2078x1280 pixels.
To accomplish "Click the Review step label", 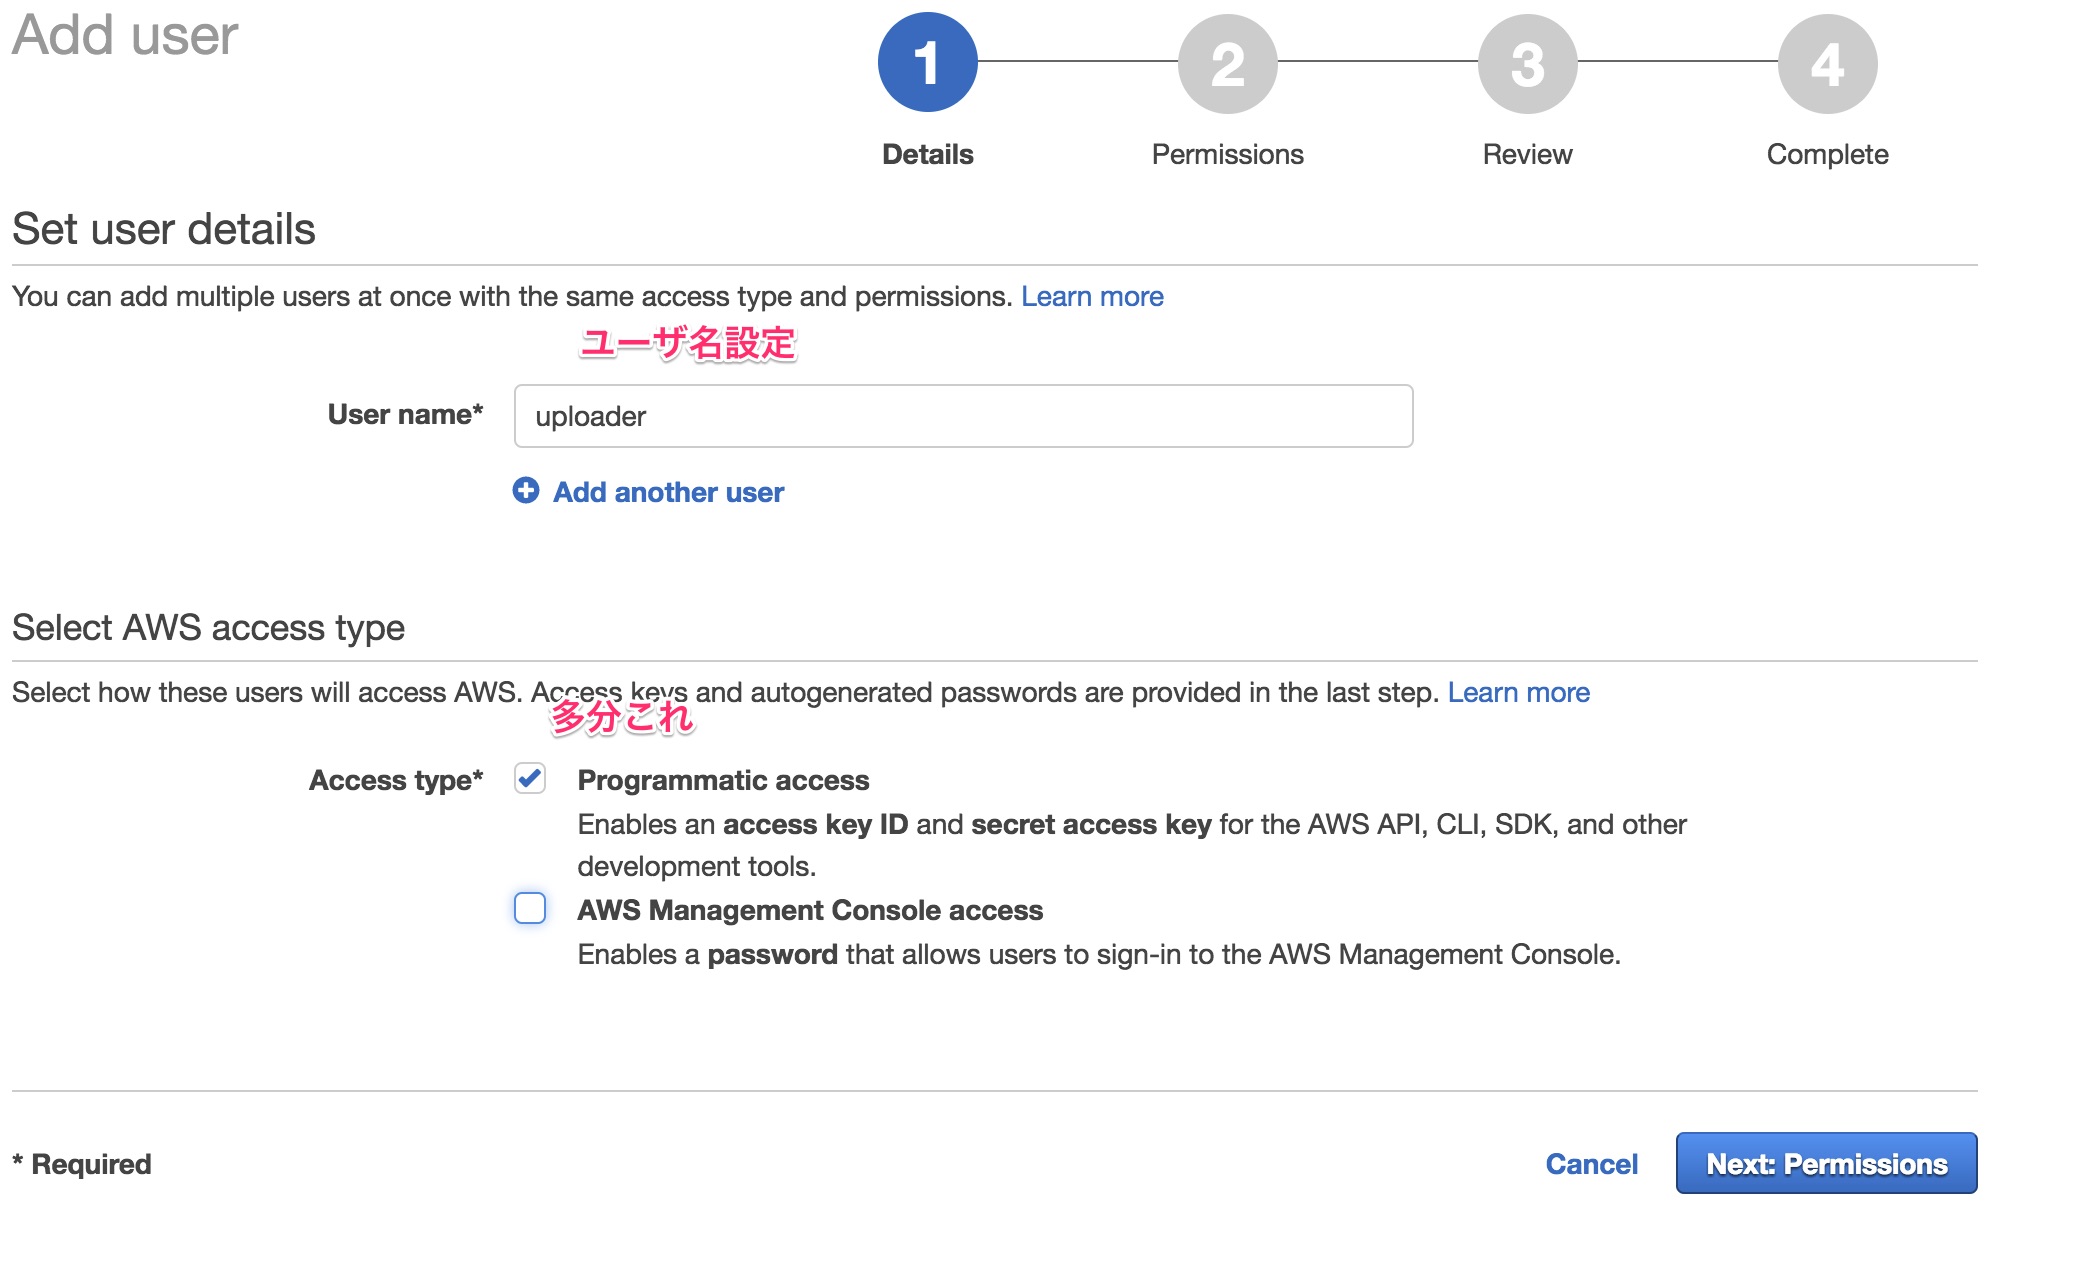I will pos(1527,155).
